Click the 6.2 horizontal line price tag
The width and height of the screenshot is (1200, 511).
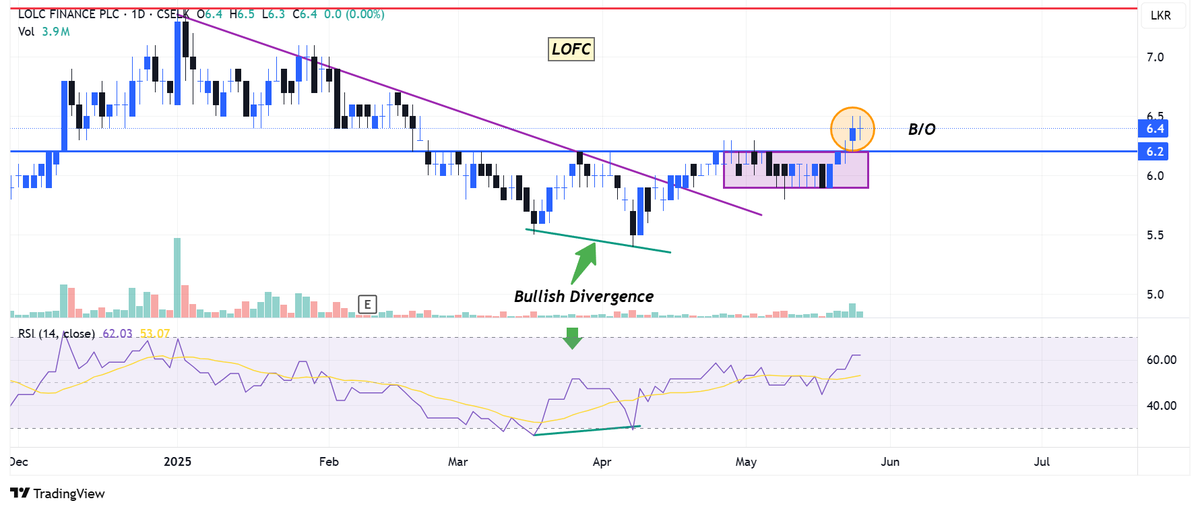[x=1154, y=151]
